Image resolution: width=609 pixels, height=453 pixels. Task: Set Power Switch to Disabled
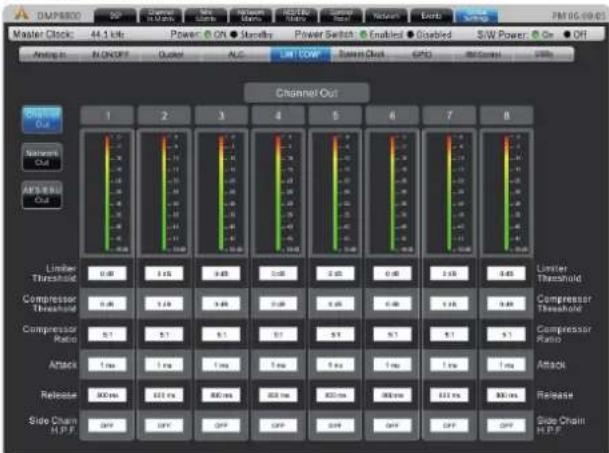click(x=411, y=35)
